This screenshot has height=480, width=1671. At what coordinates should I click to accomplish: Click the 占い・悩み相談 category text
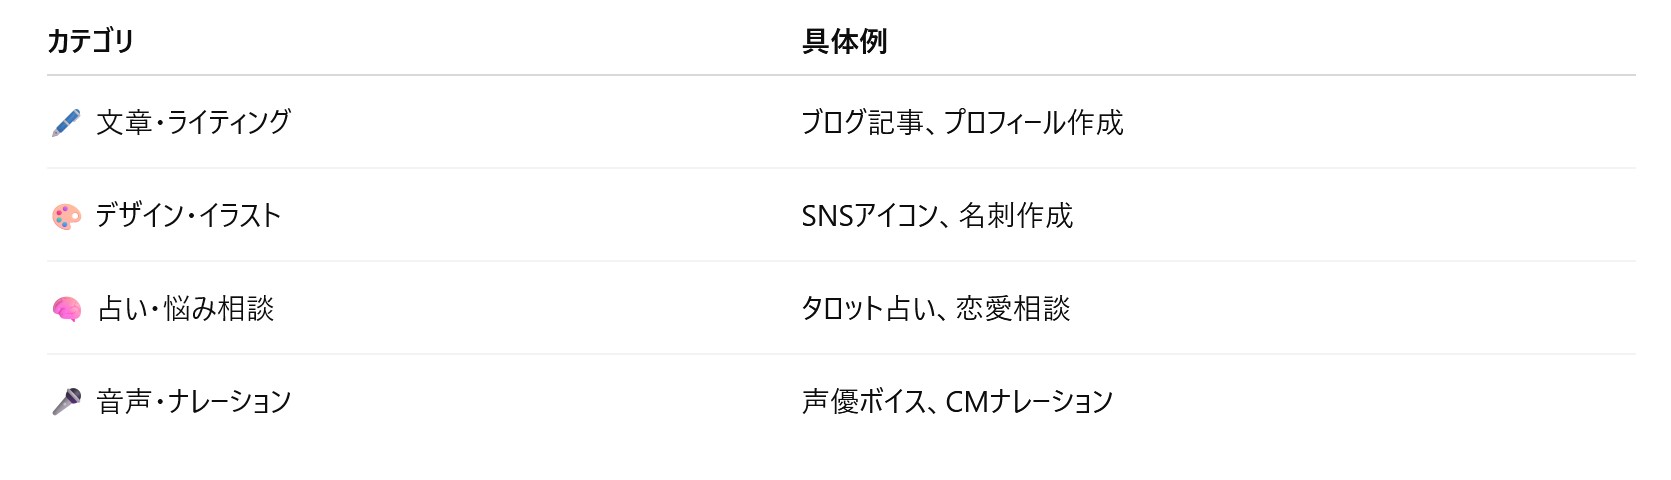(186, 308)
